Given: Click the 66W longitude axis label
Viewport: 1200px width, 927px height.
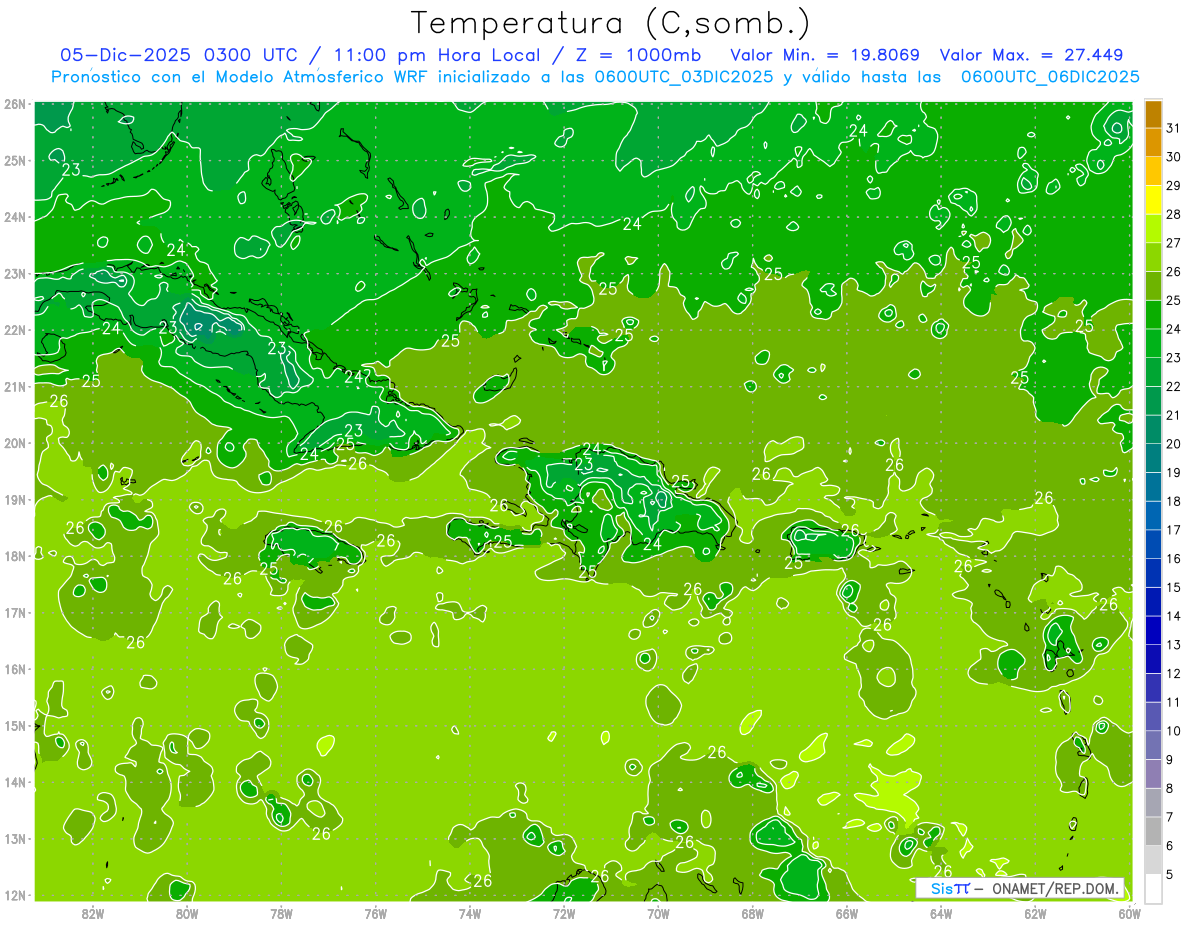Looking at the screenshot, I should pos(847,913).
